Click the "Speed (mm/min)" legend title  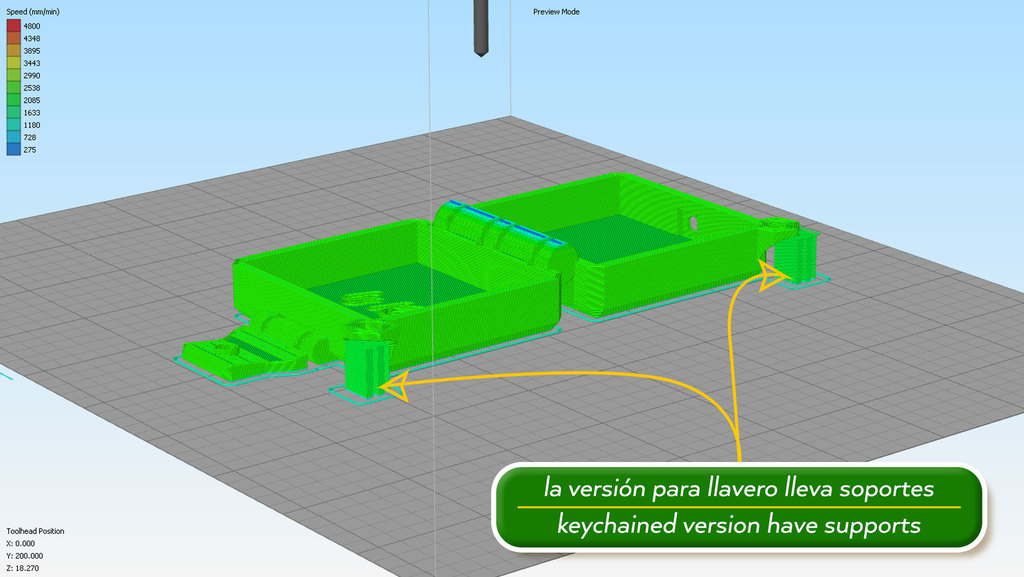(33, 12)
